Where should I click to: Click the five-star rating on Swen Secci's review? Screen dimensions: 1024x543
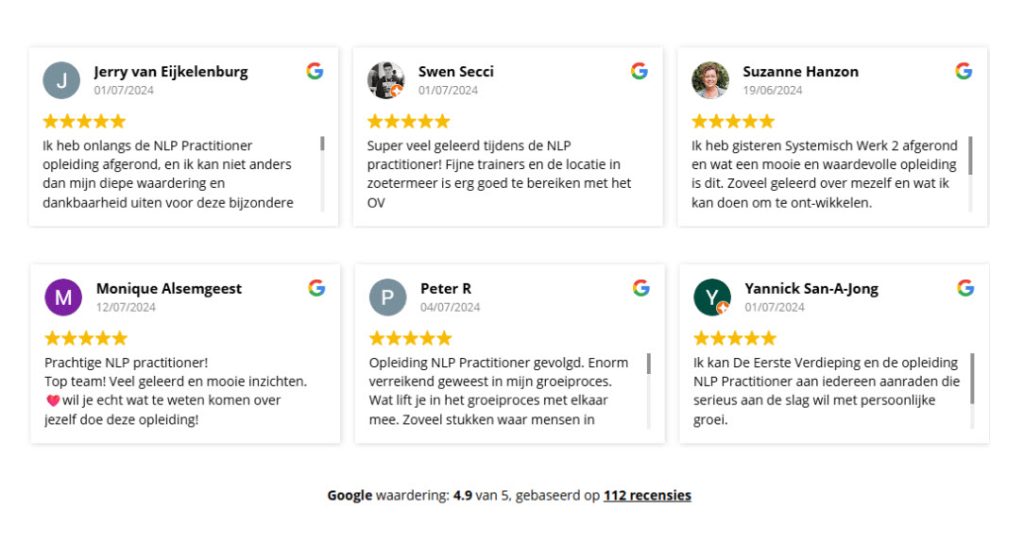coord(408,121)
